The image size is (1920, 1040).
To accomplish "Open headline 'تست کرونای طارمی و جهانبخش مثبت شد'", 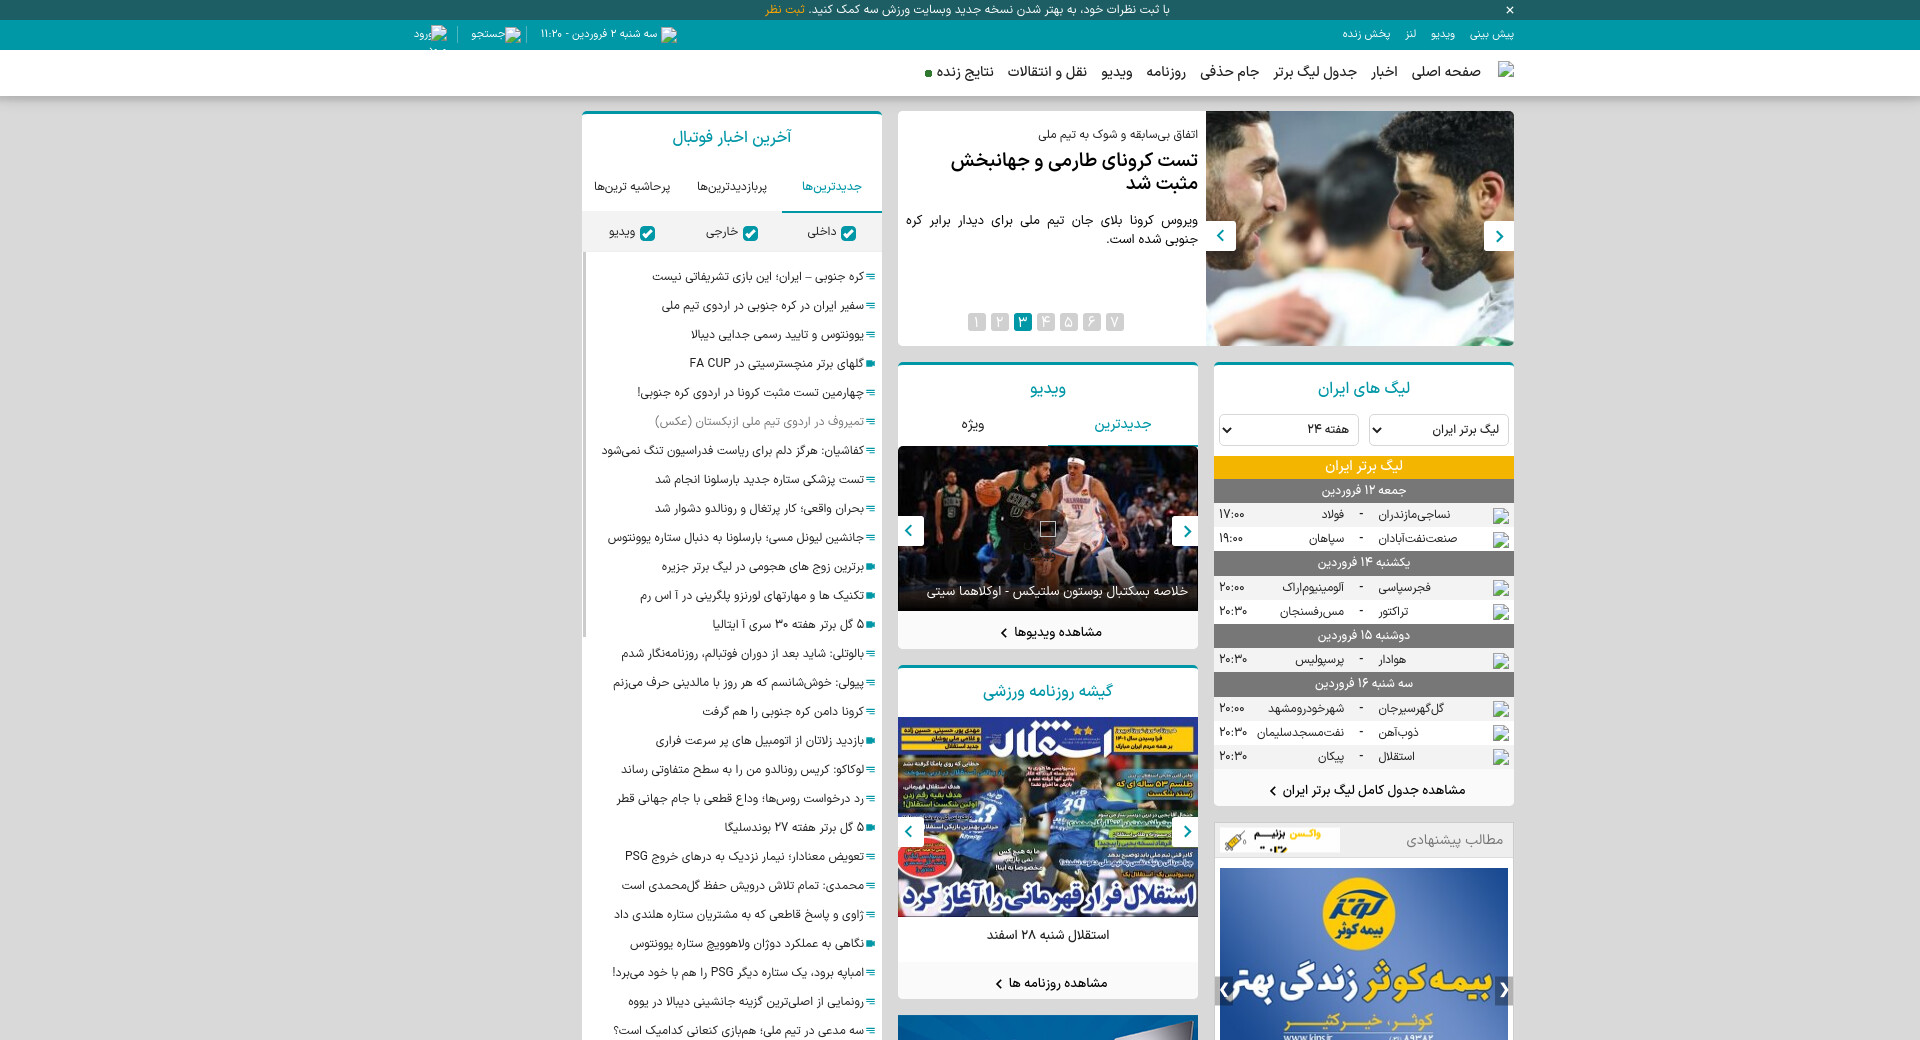I will (x=1074, y=171).
